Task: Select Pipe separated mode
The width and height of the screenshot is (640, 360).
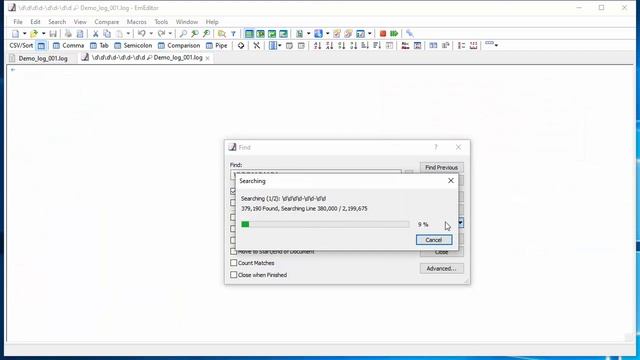Action: coord(216,45)
